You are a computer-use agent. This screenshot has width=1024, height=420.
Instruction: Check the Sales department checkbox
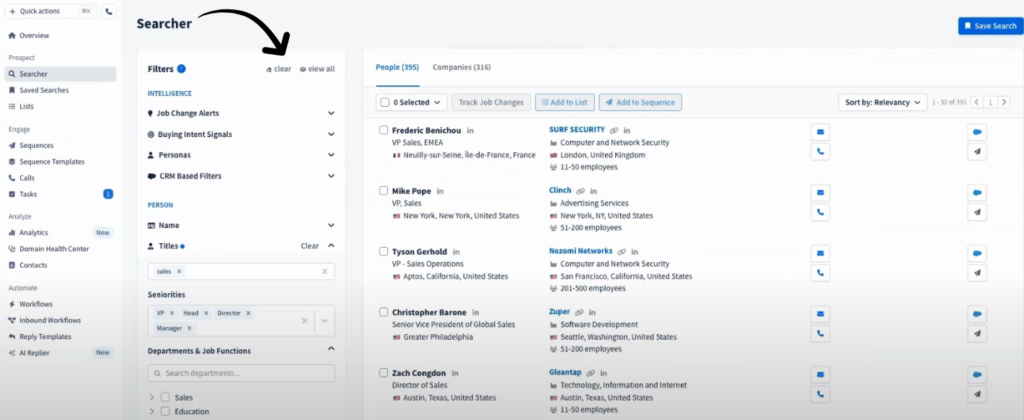click(x=165, y=397)
